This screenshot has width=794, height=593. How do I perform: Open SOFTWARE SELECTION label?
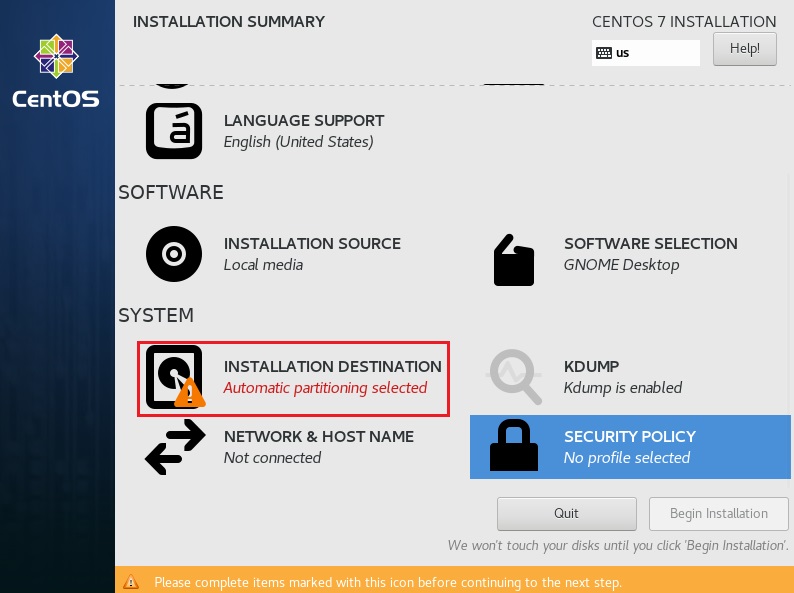pyautogui.click(x=651, y=244)
